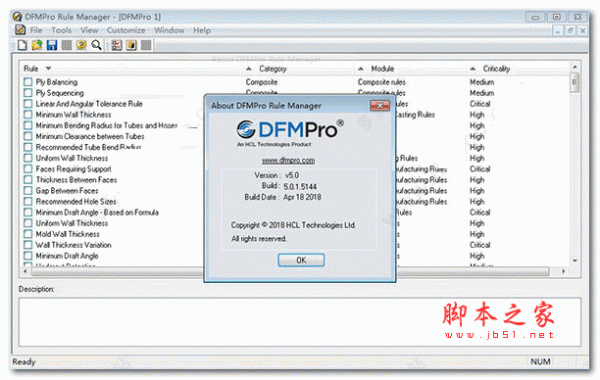Screen dimensions: 600x380
Task: Check the Mold Wall Thickness checkbox
Action: (x=28, y=234)
